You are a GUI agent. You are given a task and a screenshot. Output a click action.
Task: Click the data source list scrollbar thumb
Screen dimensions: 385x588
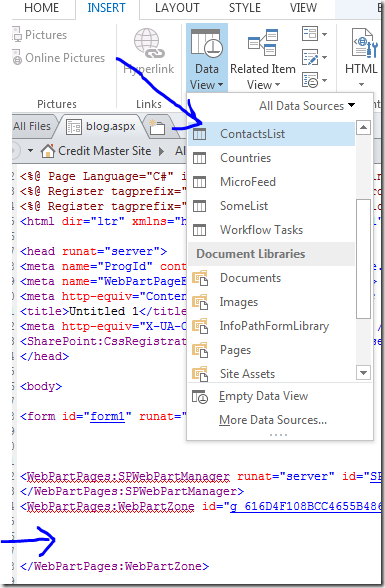tap(363, 259)
